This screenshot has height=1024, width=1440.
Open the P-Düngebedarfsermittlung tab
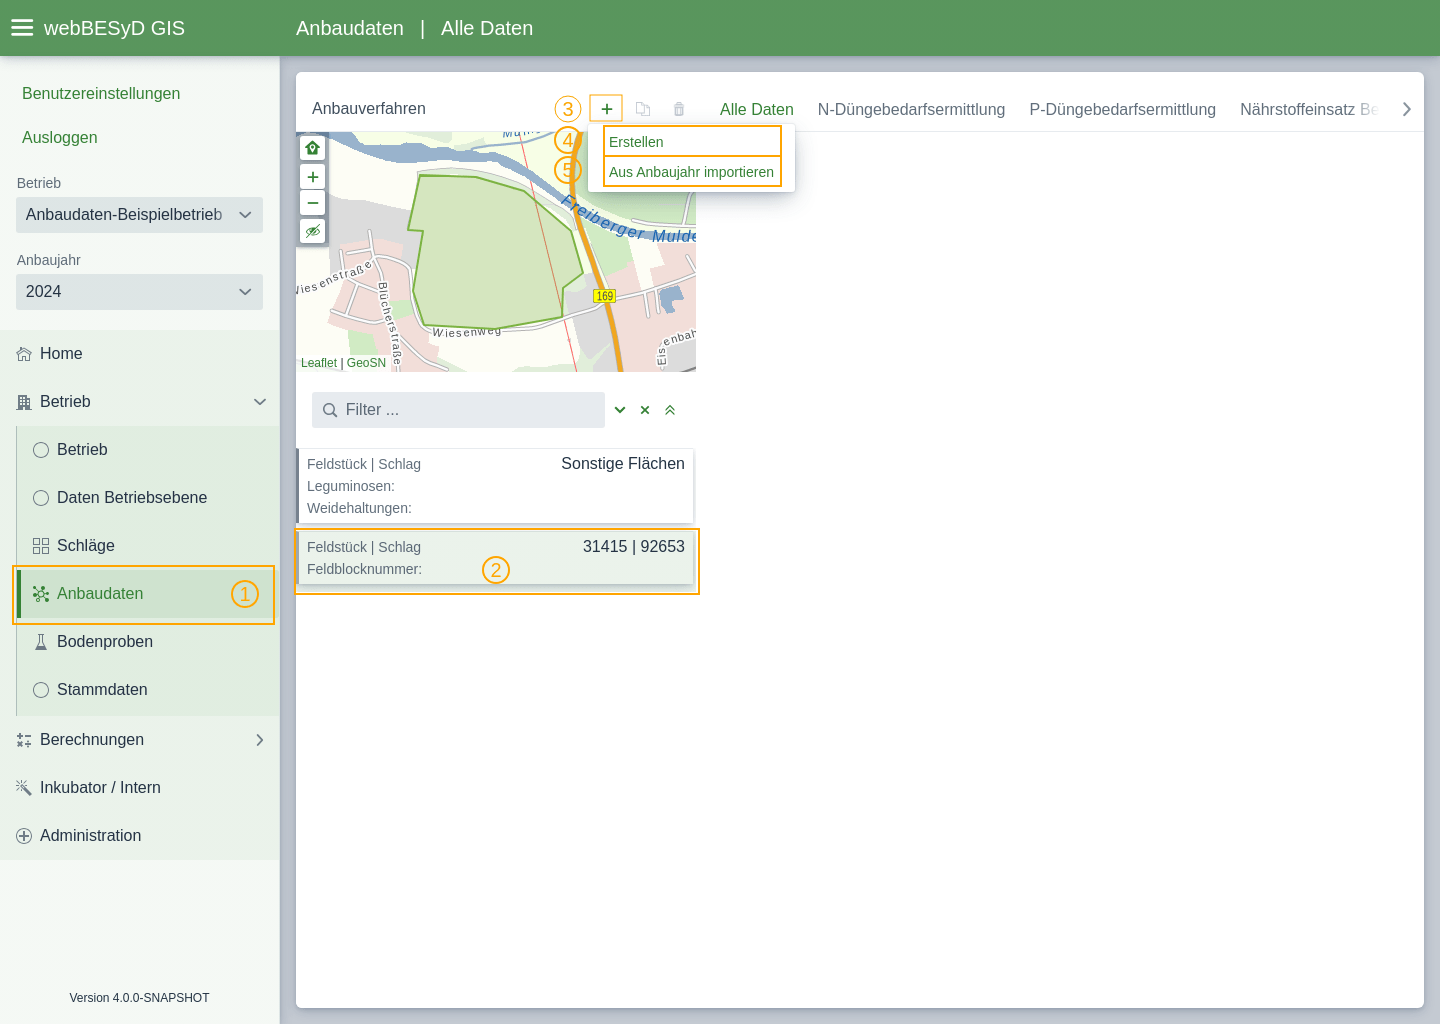click(1122, 110)
